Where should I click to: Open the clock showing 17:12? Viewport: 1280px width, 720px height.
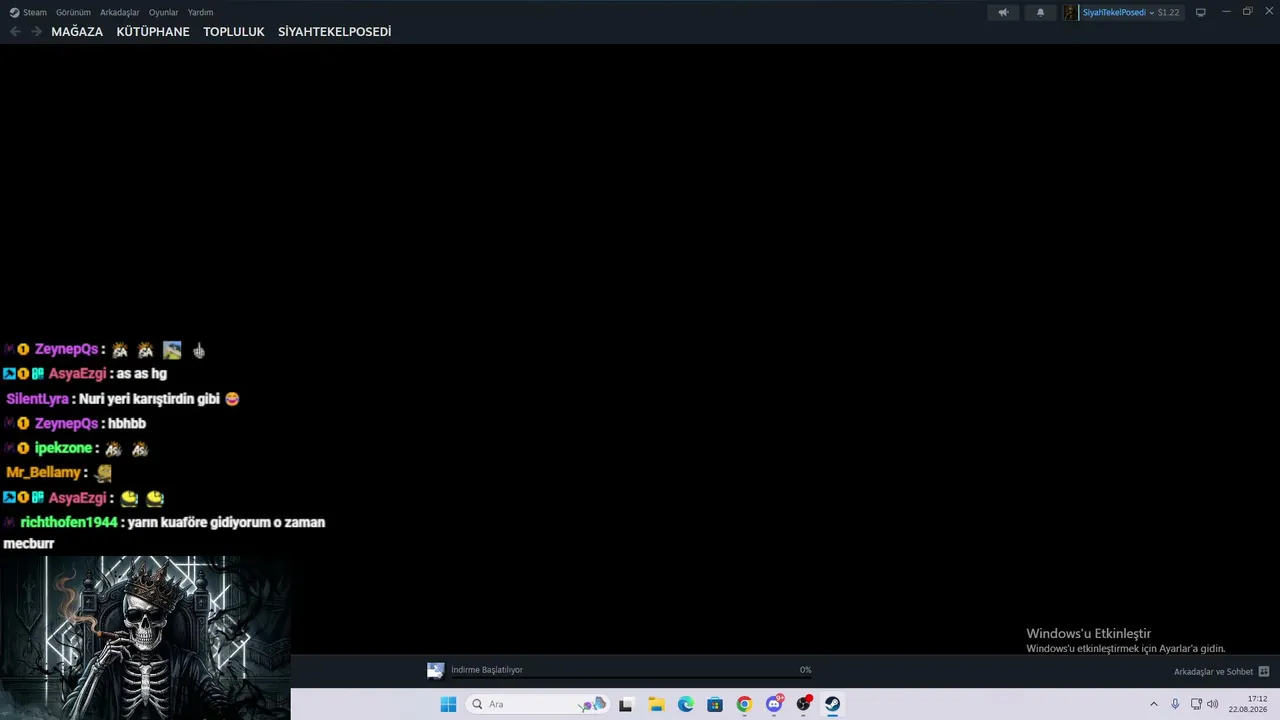pos(1248,704)
